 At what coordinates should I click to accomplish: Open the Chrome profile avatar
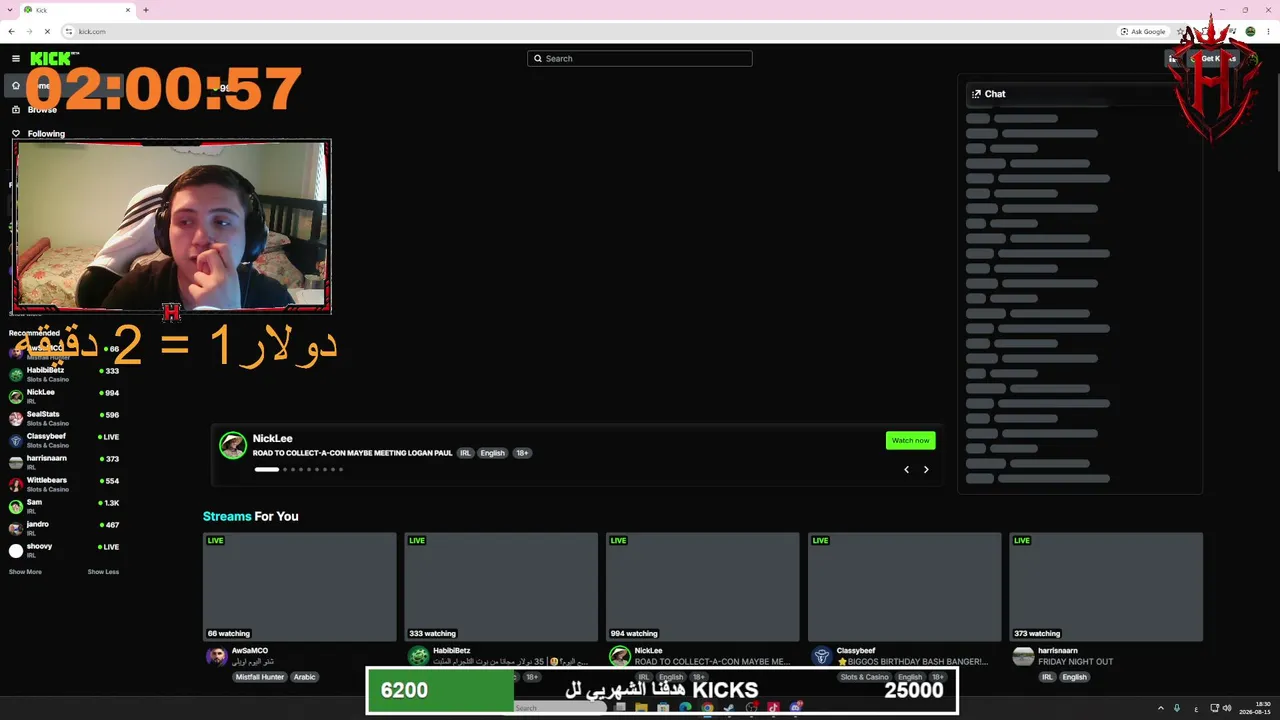(x=1251, y=31)
